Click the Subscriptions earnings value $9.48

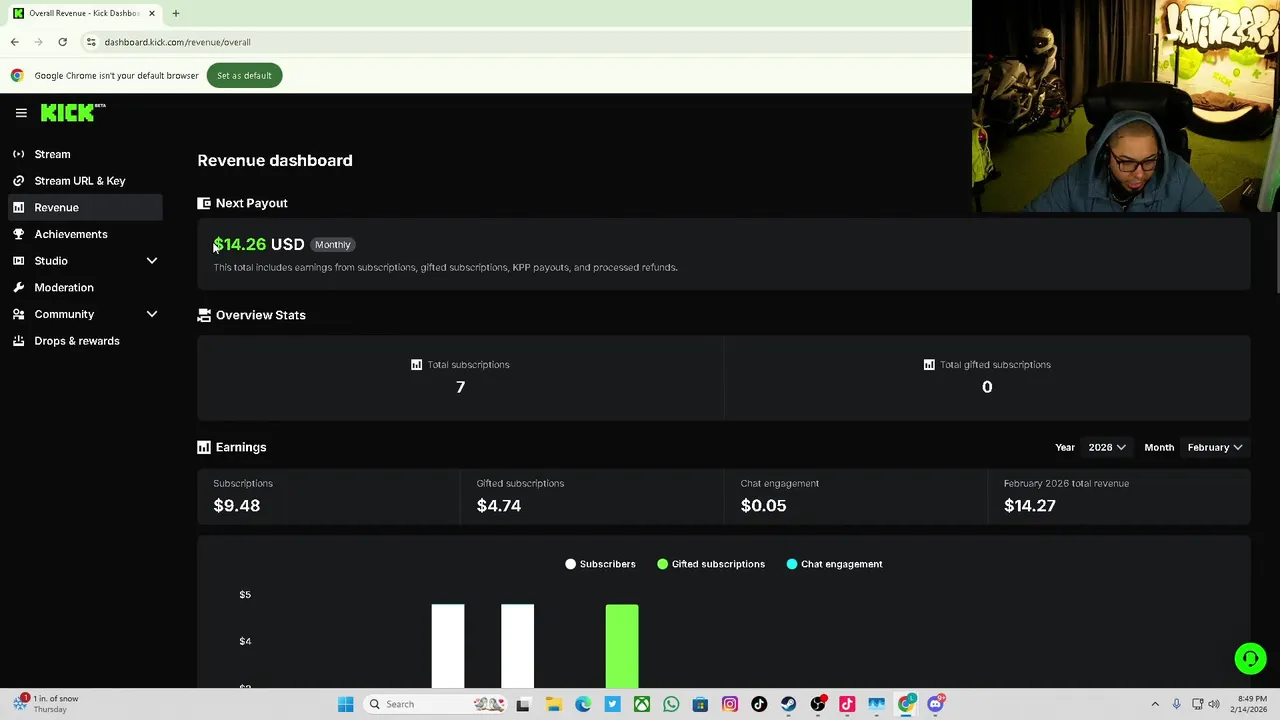click(x=236, y=506)
